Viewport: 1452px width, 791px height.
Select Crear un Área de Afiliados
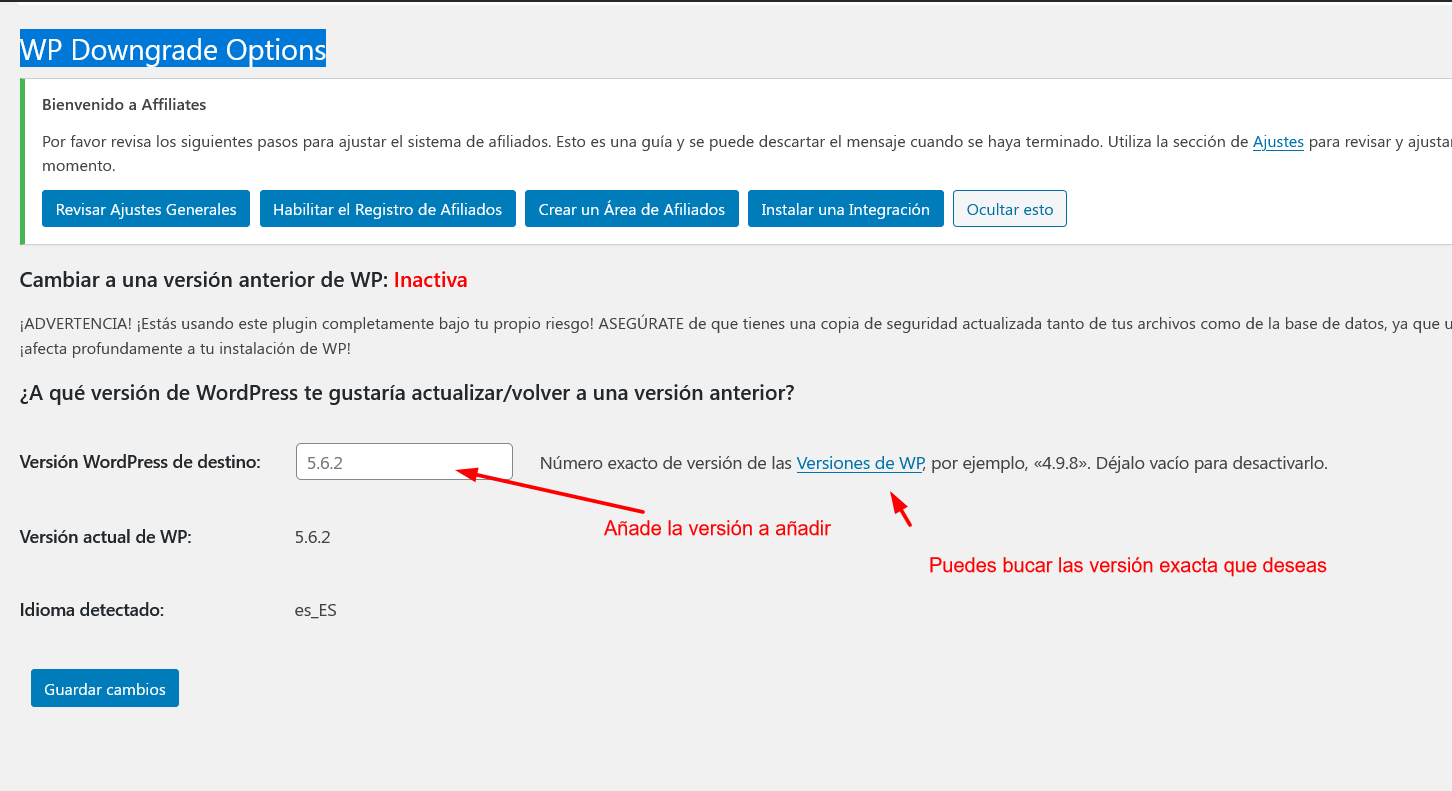pyautogui.click(x=632, y=209)
